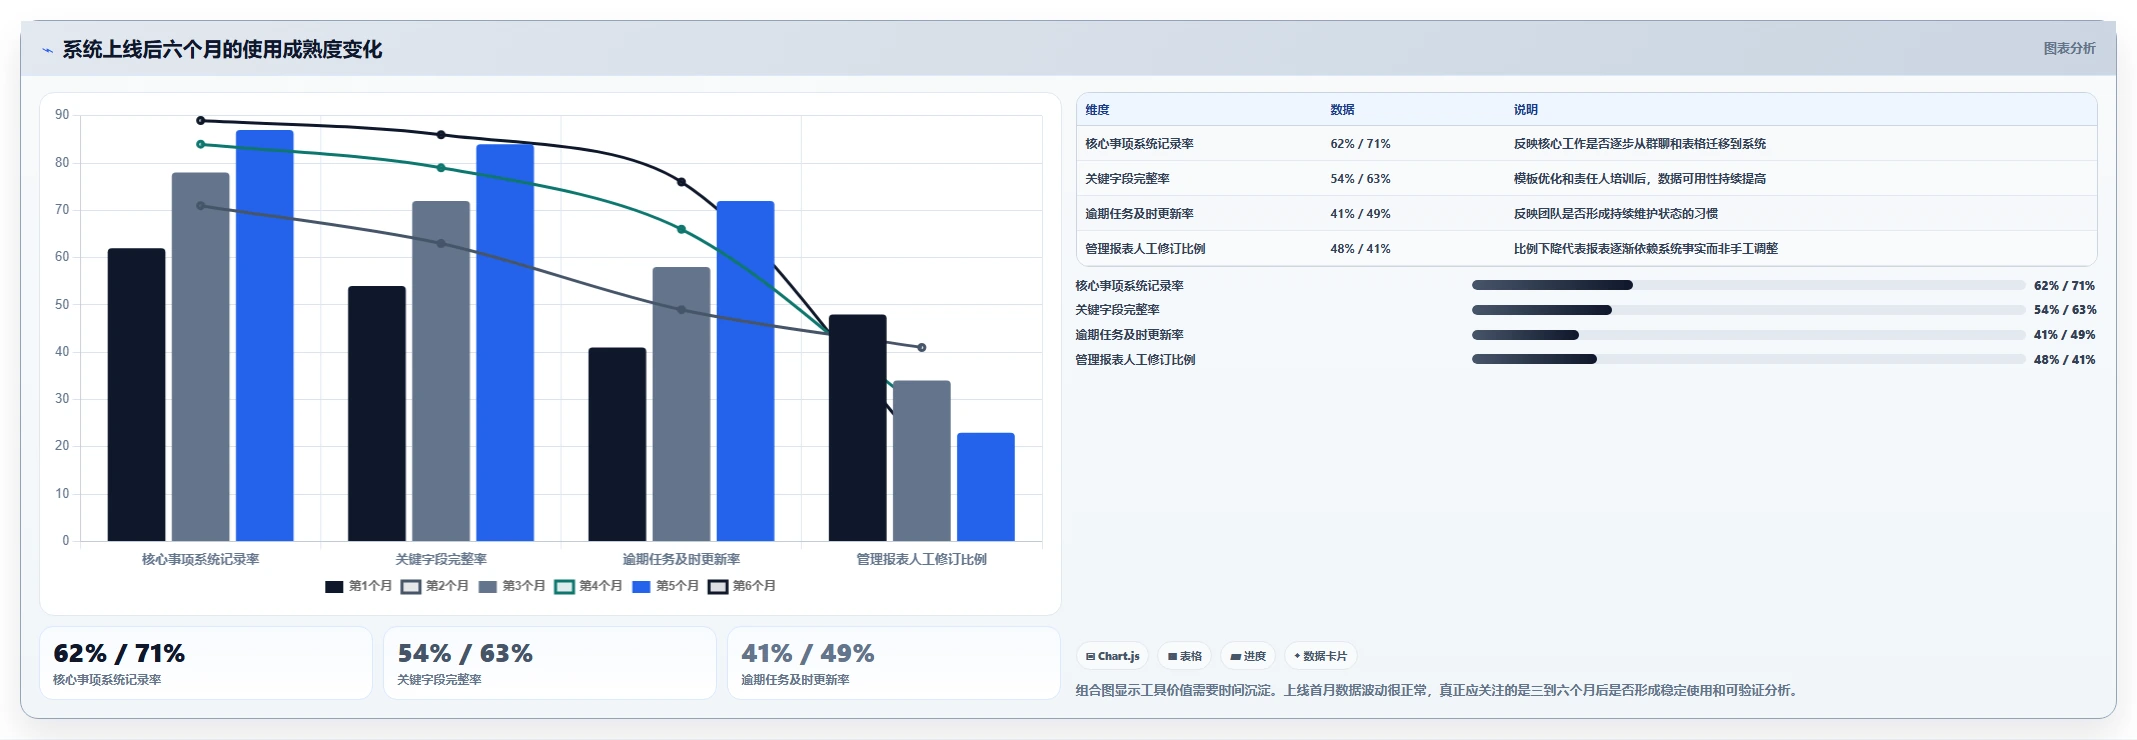Click the dark navy bar for 管理报表人工修订比例
2137x740 pixels.
(x=857, y=428)
